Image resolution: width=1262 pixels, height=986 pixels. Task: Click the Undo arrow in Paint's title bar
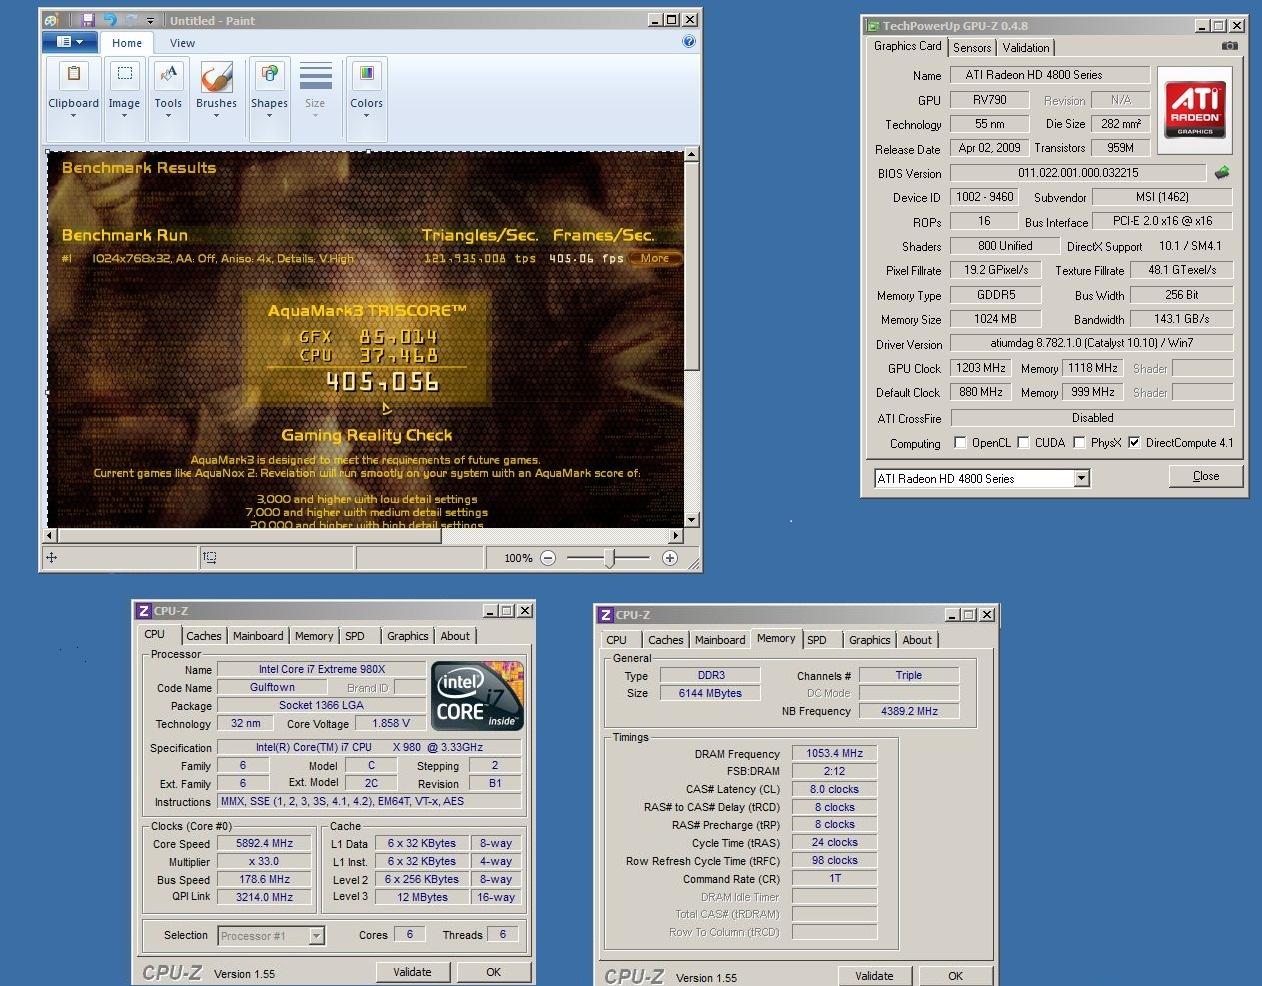click(109, 20)
